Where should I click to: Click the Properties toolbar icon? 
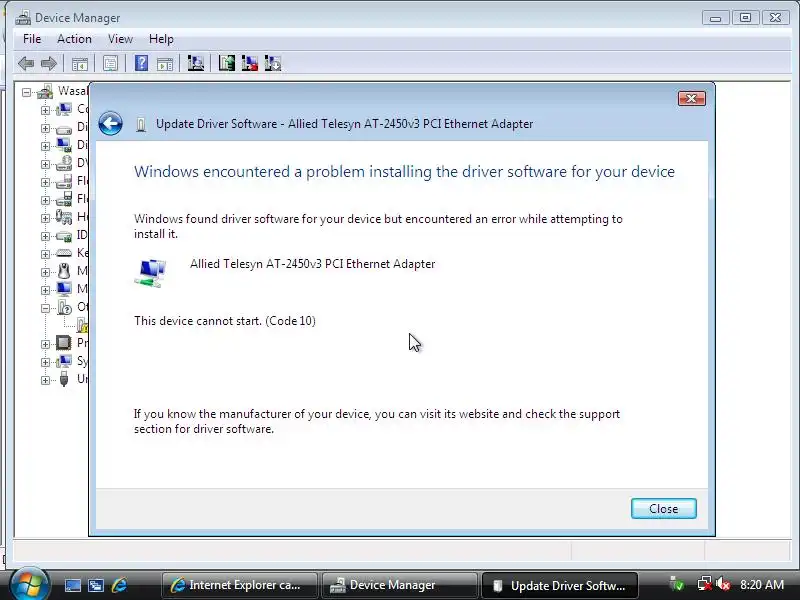(x=110, y=64)
